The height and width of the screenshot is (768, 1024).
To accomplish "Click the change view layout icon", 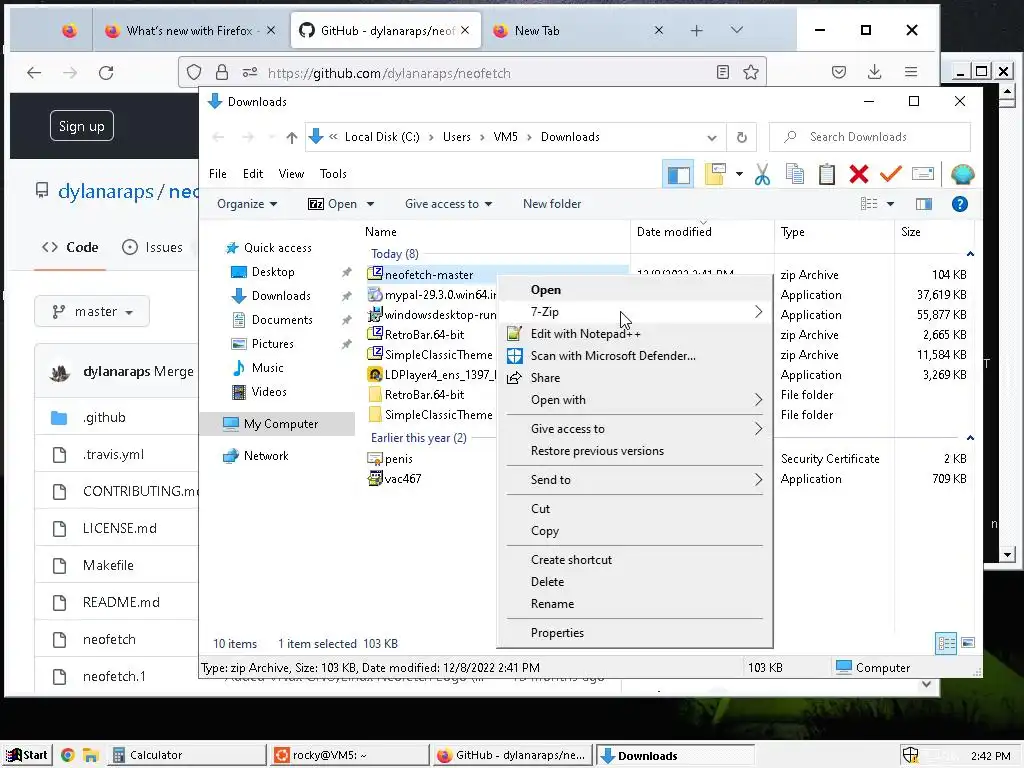I will click(869, 204).
